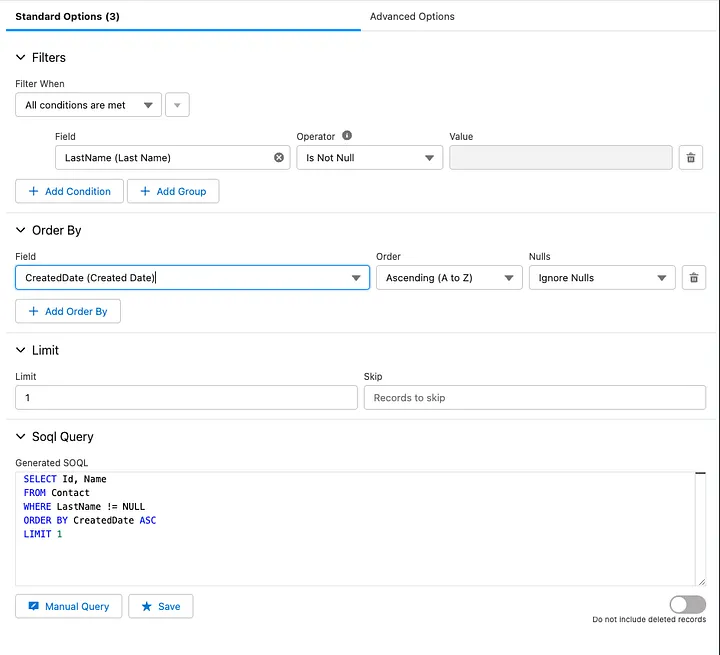This screenshot has width=720, height=655.
Task: Toggle Do not include deleted records
Action: [687, 604]
